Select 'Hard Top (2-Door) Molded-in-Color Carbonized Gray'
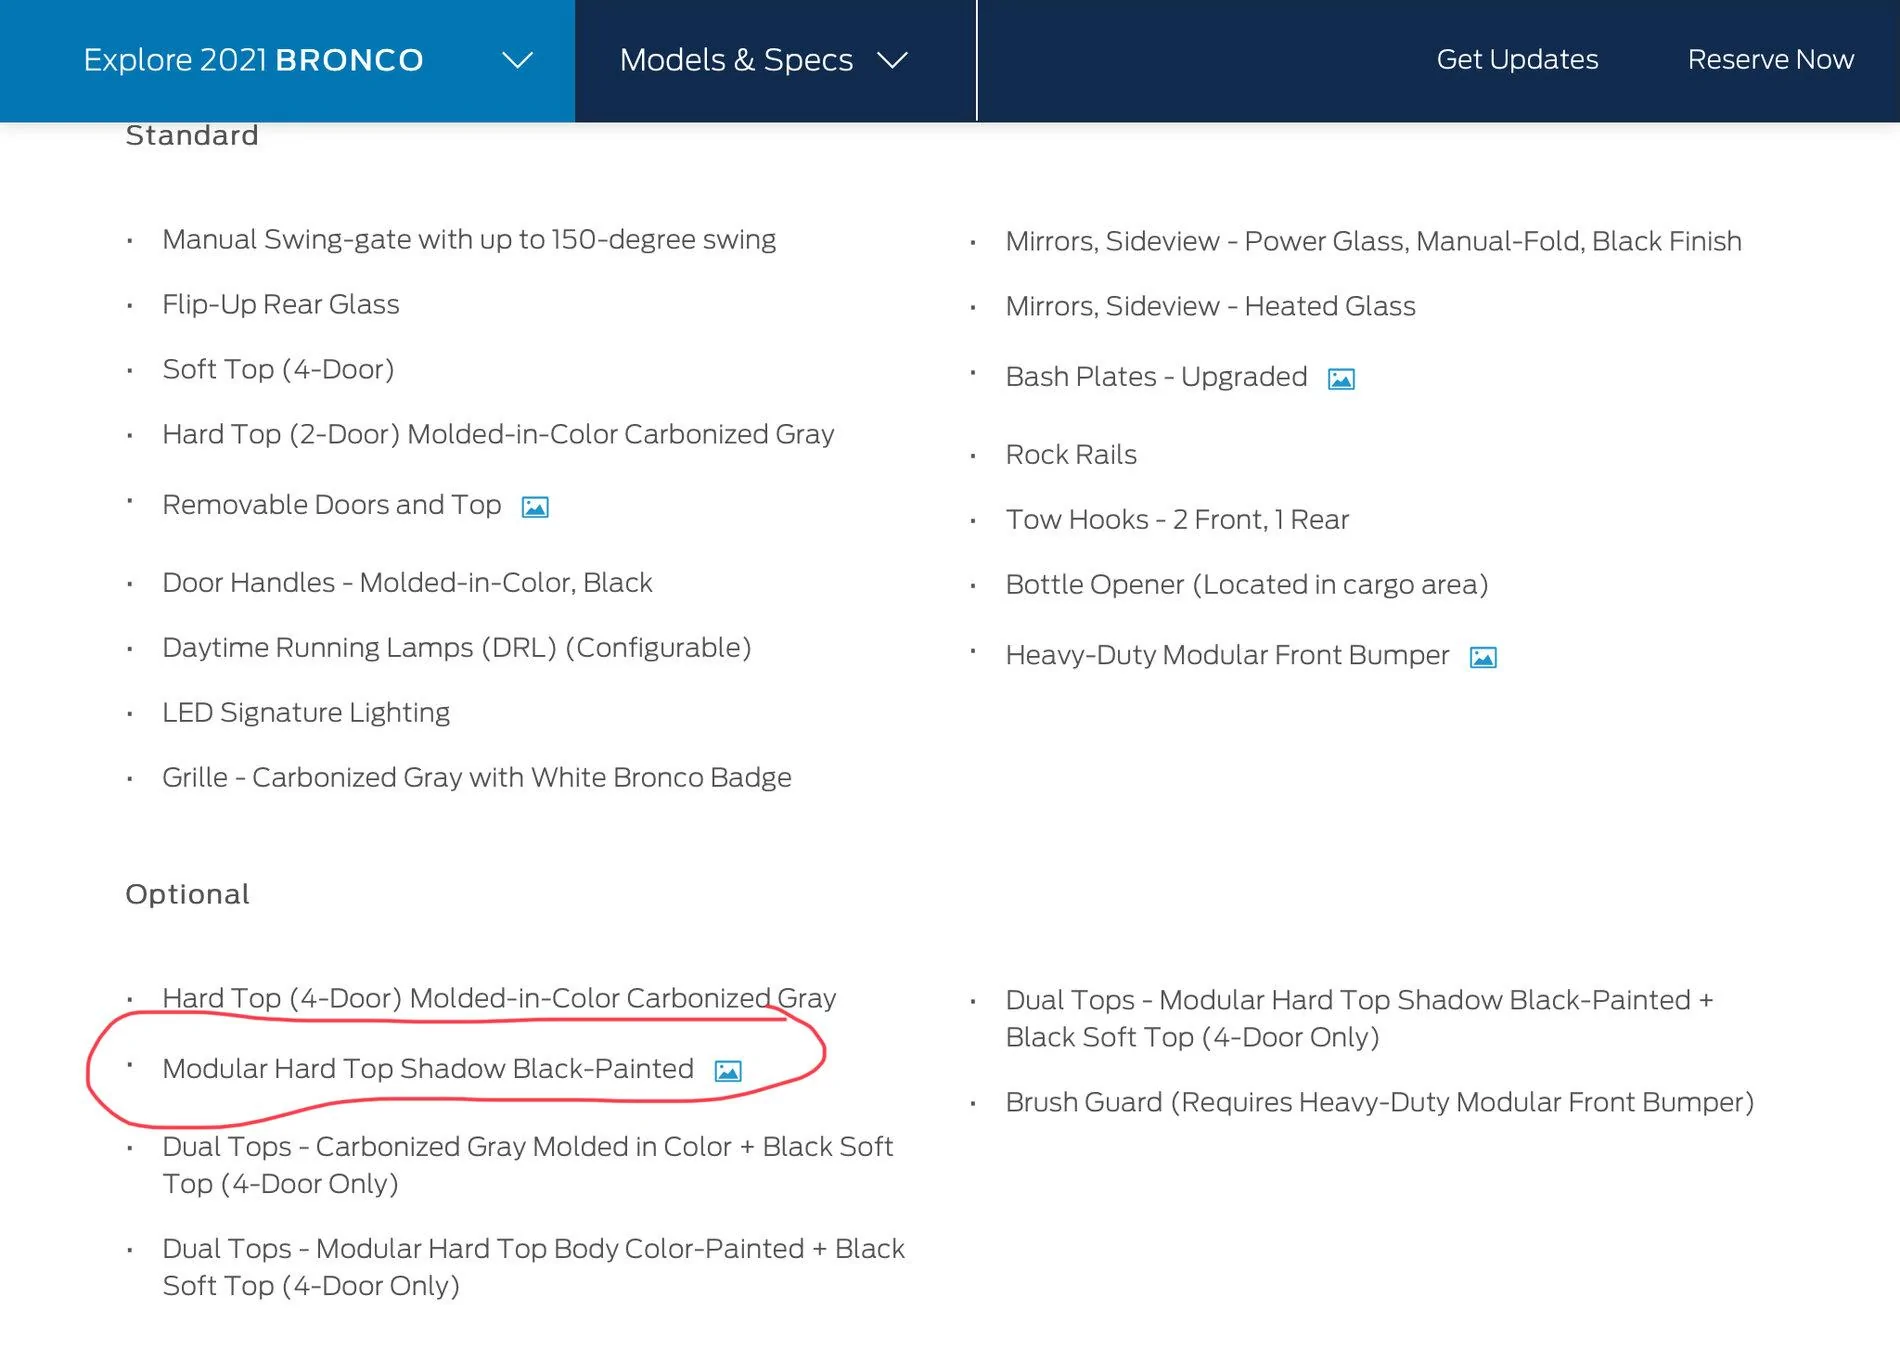 click(498, 435)
